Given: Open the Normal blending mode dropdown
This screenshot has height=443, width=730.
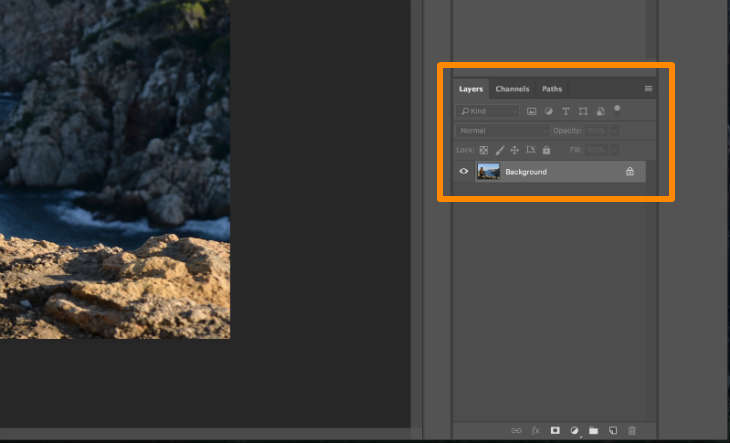Looking at the screenshot, I should click(x=503, y=131).
